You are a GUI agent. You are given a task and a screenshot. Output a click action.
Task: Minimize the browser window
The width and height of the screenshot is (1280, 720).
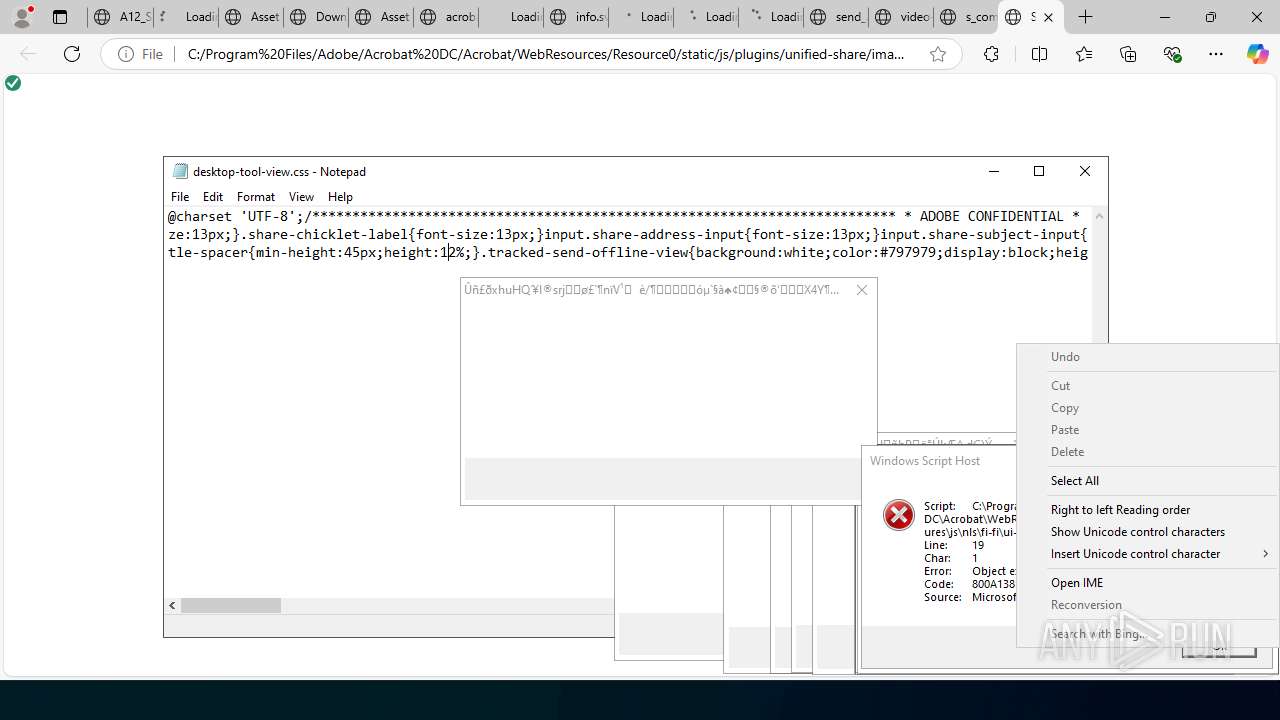(1165, 17)
